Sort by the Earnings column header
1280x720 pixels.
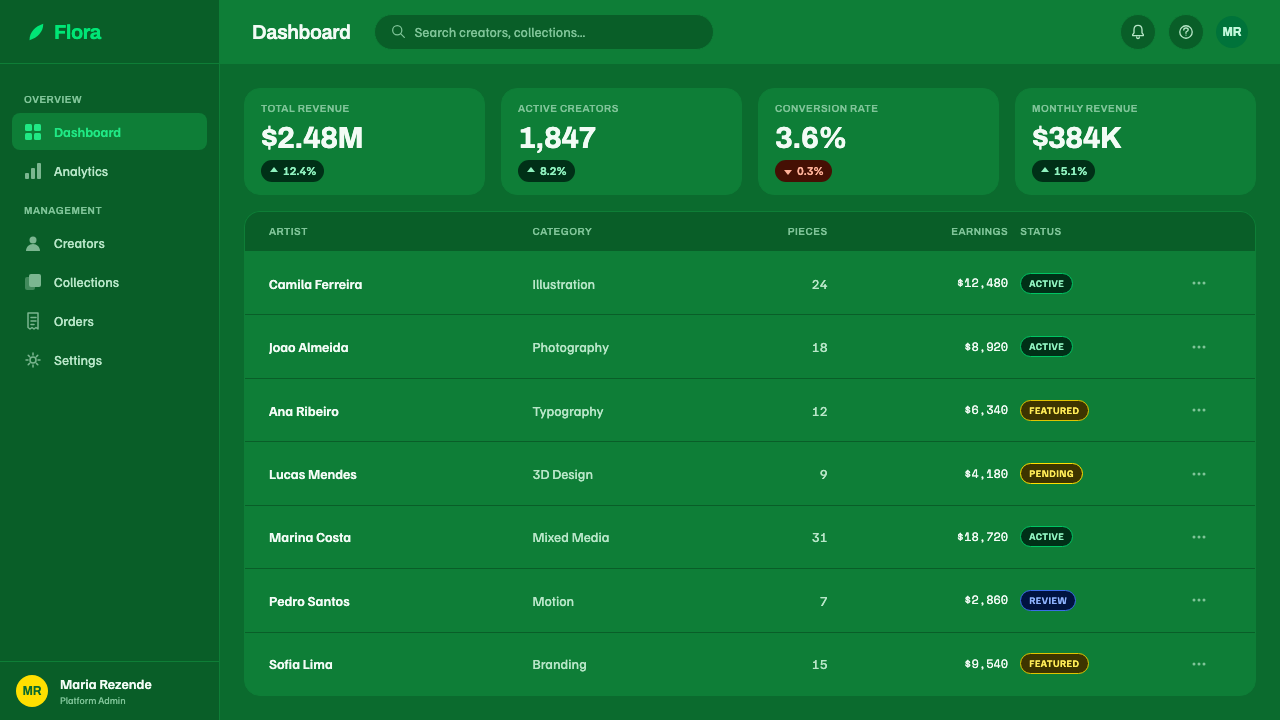pyautogui.click(x=979, y=231)
